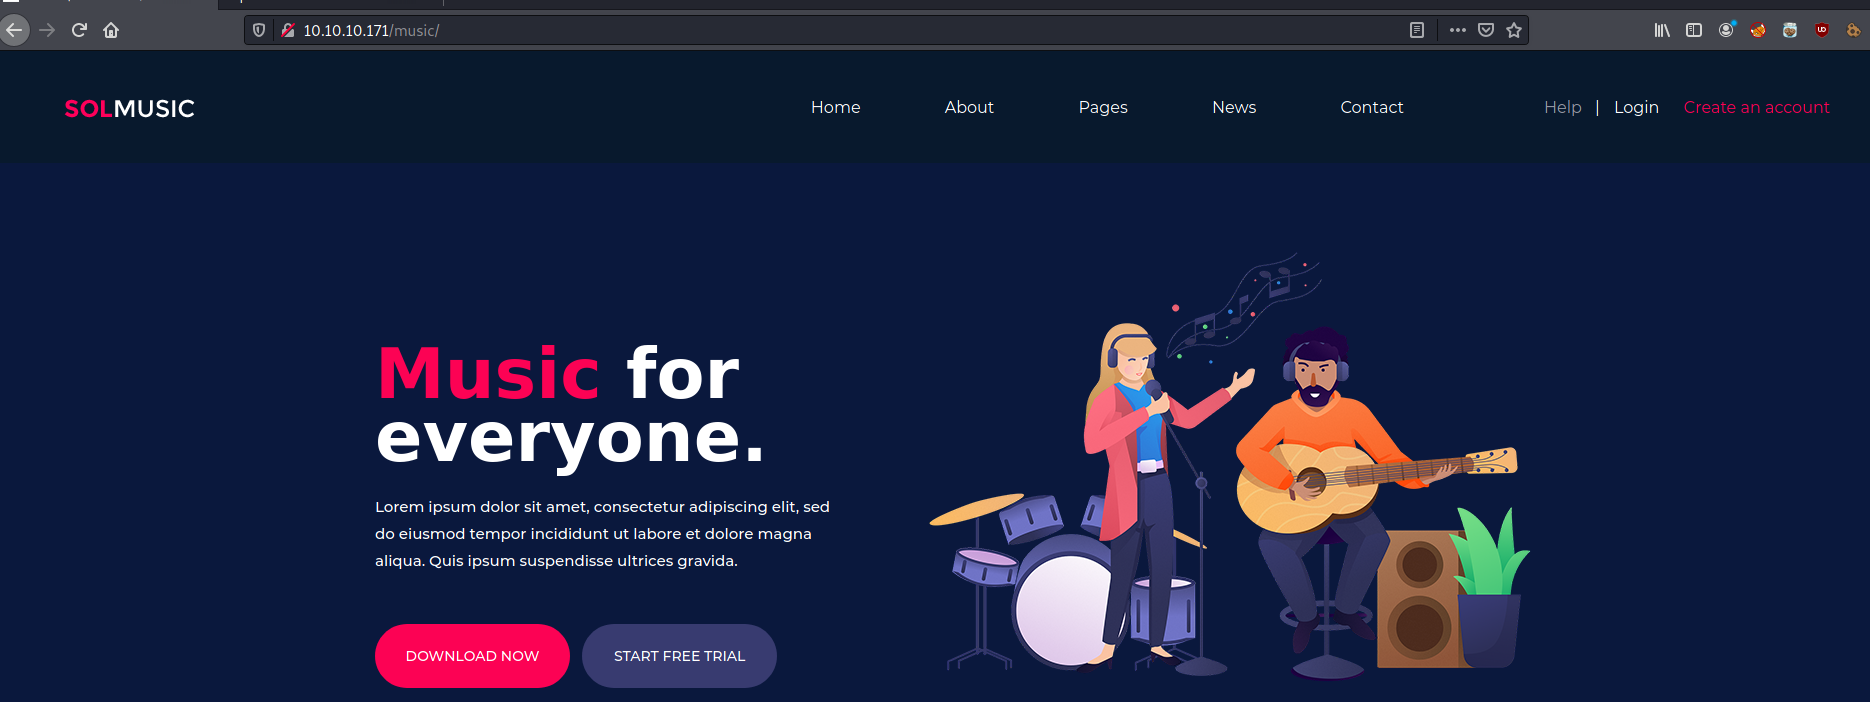This screenshot has height=702, width=1870.
Task: Open the Pages navigation menu item
Action: (1103, 107)
